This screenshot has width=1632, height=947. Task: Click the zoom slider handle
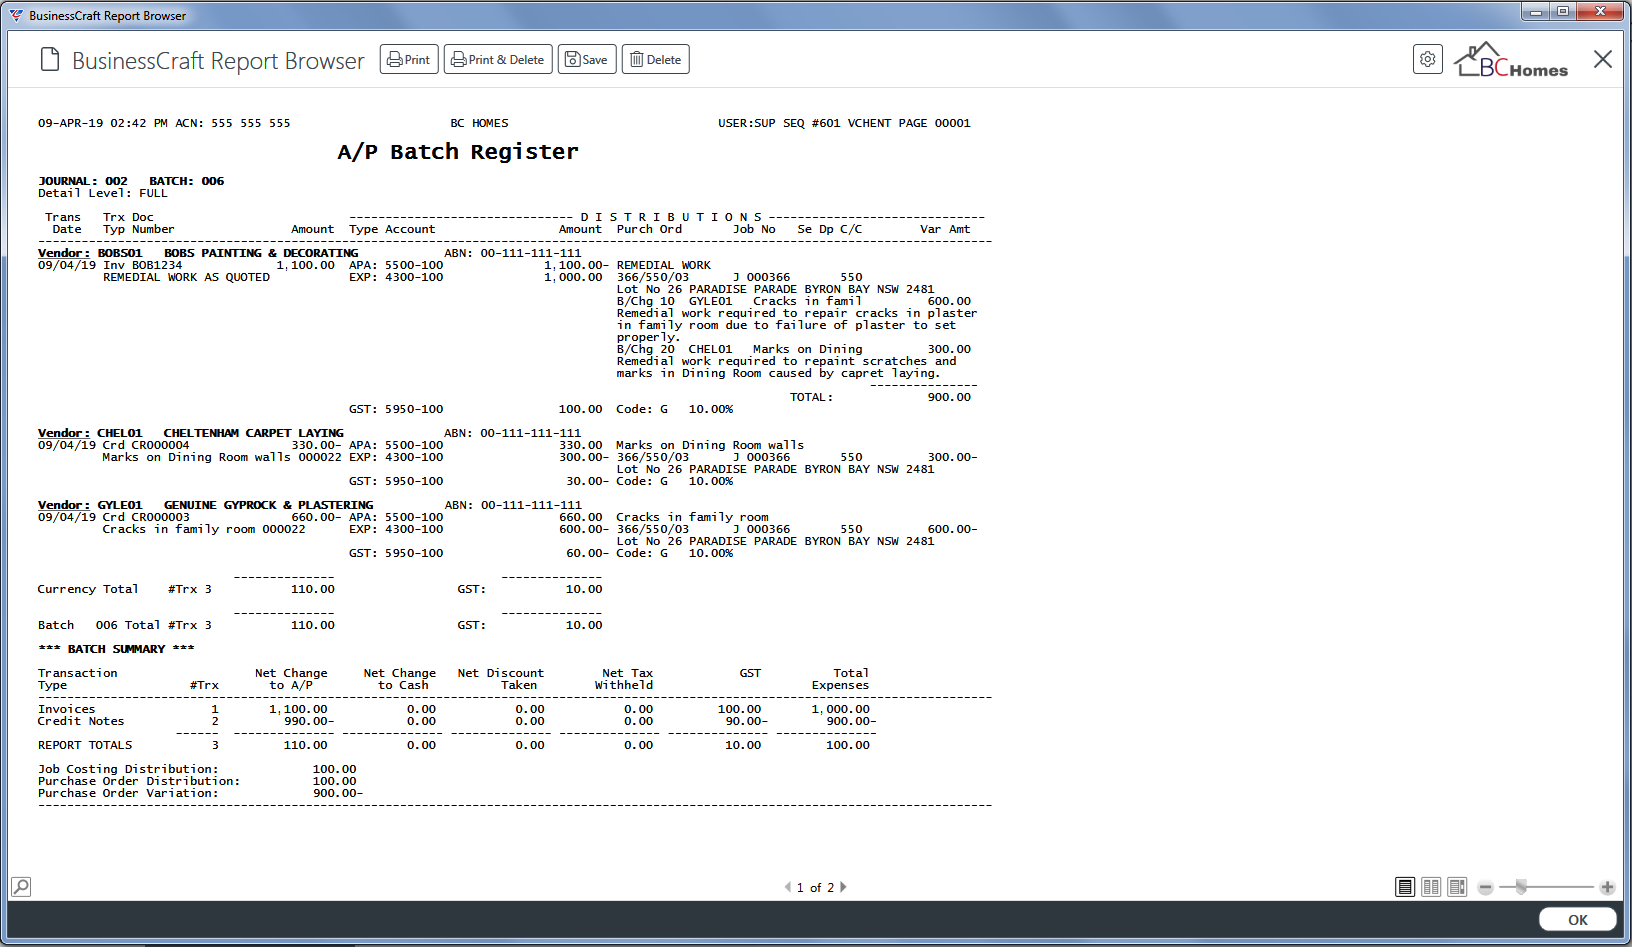point(1521,887)
